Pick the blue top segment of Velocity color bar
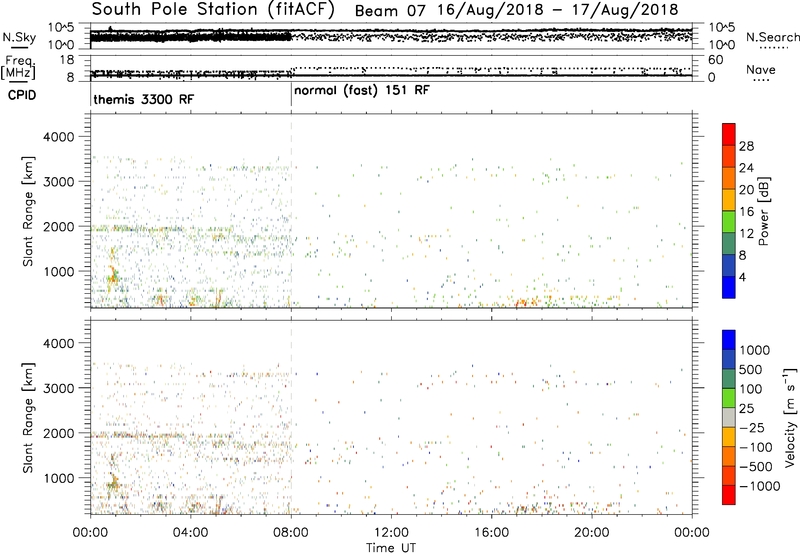800x554 pixels. (x=729, y=340)
